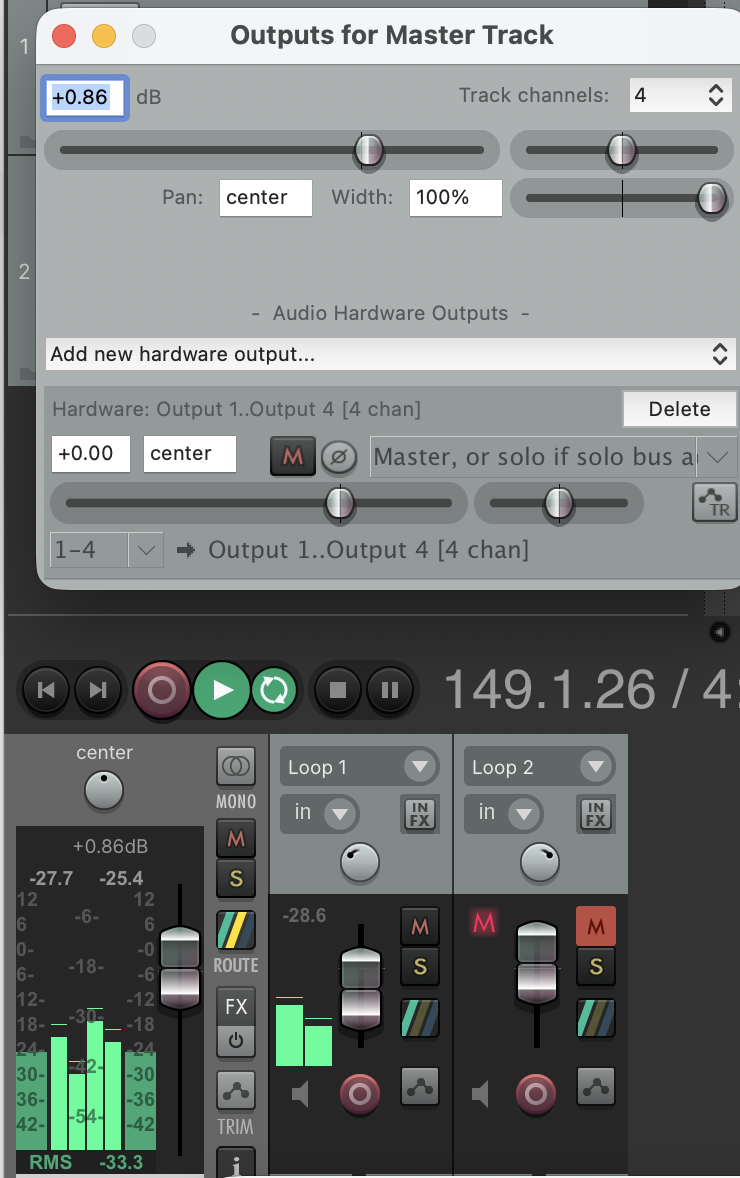Click master track pan knob
The height and width of the screenshot is (1178, 740).
pyautogui.click(x=104, y=791)
